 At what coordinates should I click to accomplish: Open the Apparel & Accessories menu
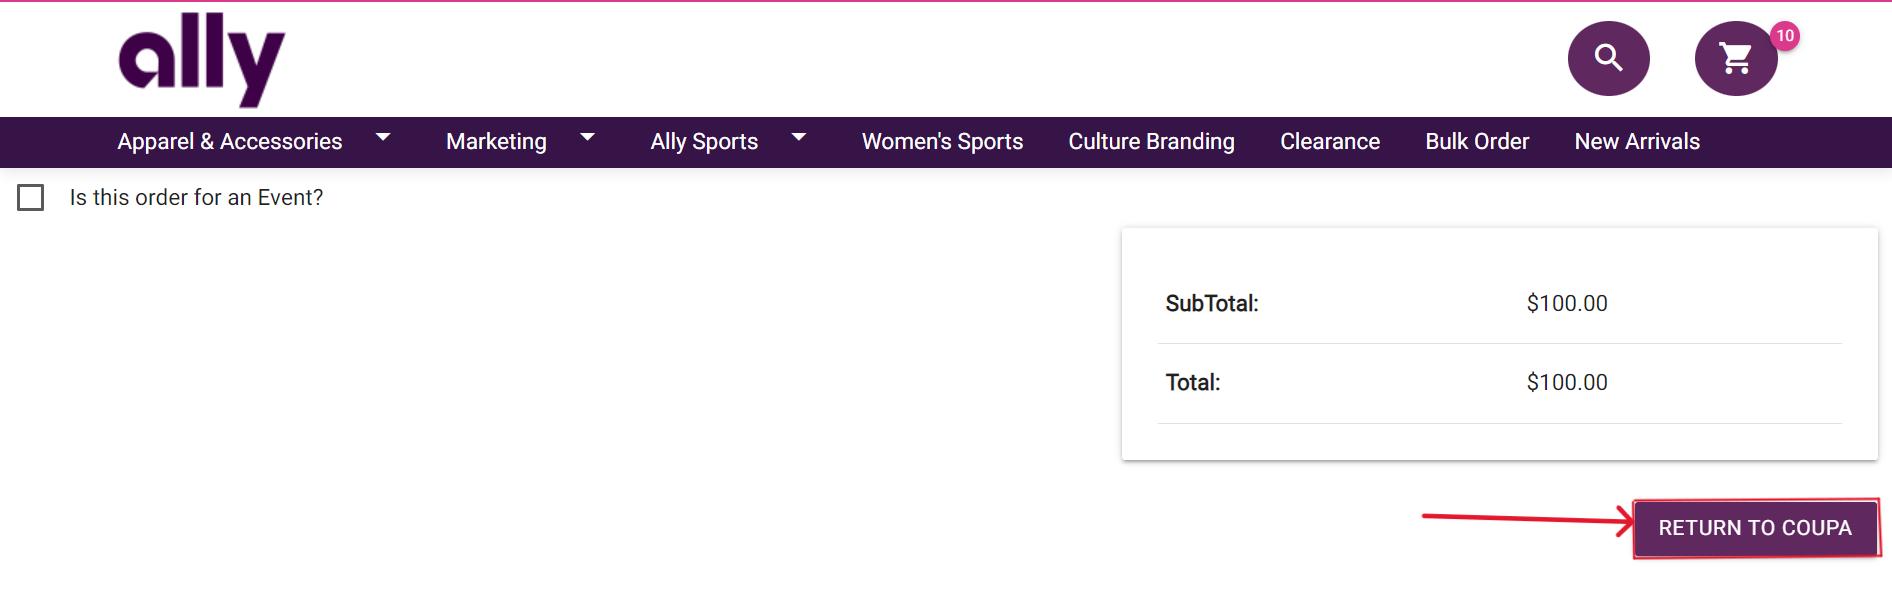pyautogui.click(x=229, y=142)
